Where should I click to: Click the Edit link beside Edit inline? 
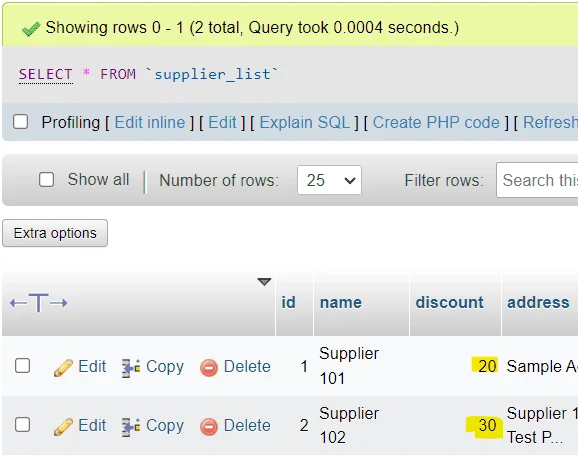click(x=222, y=122)
